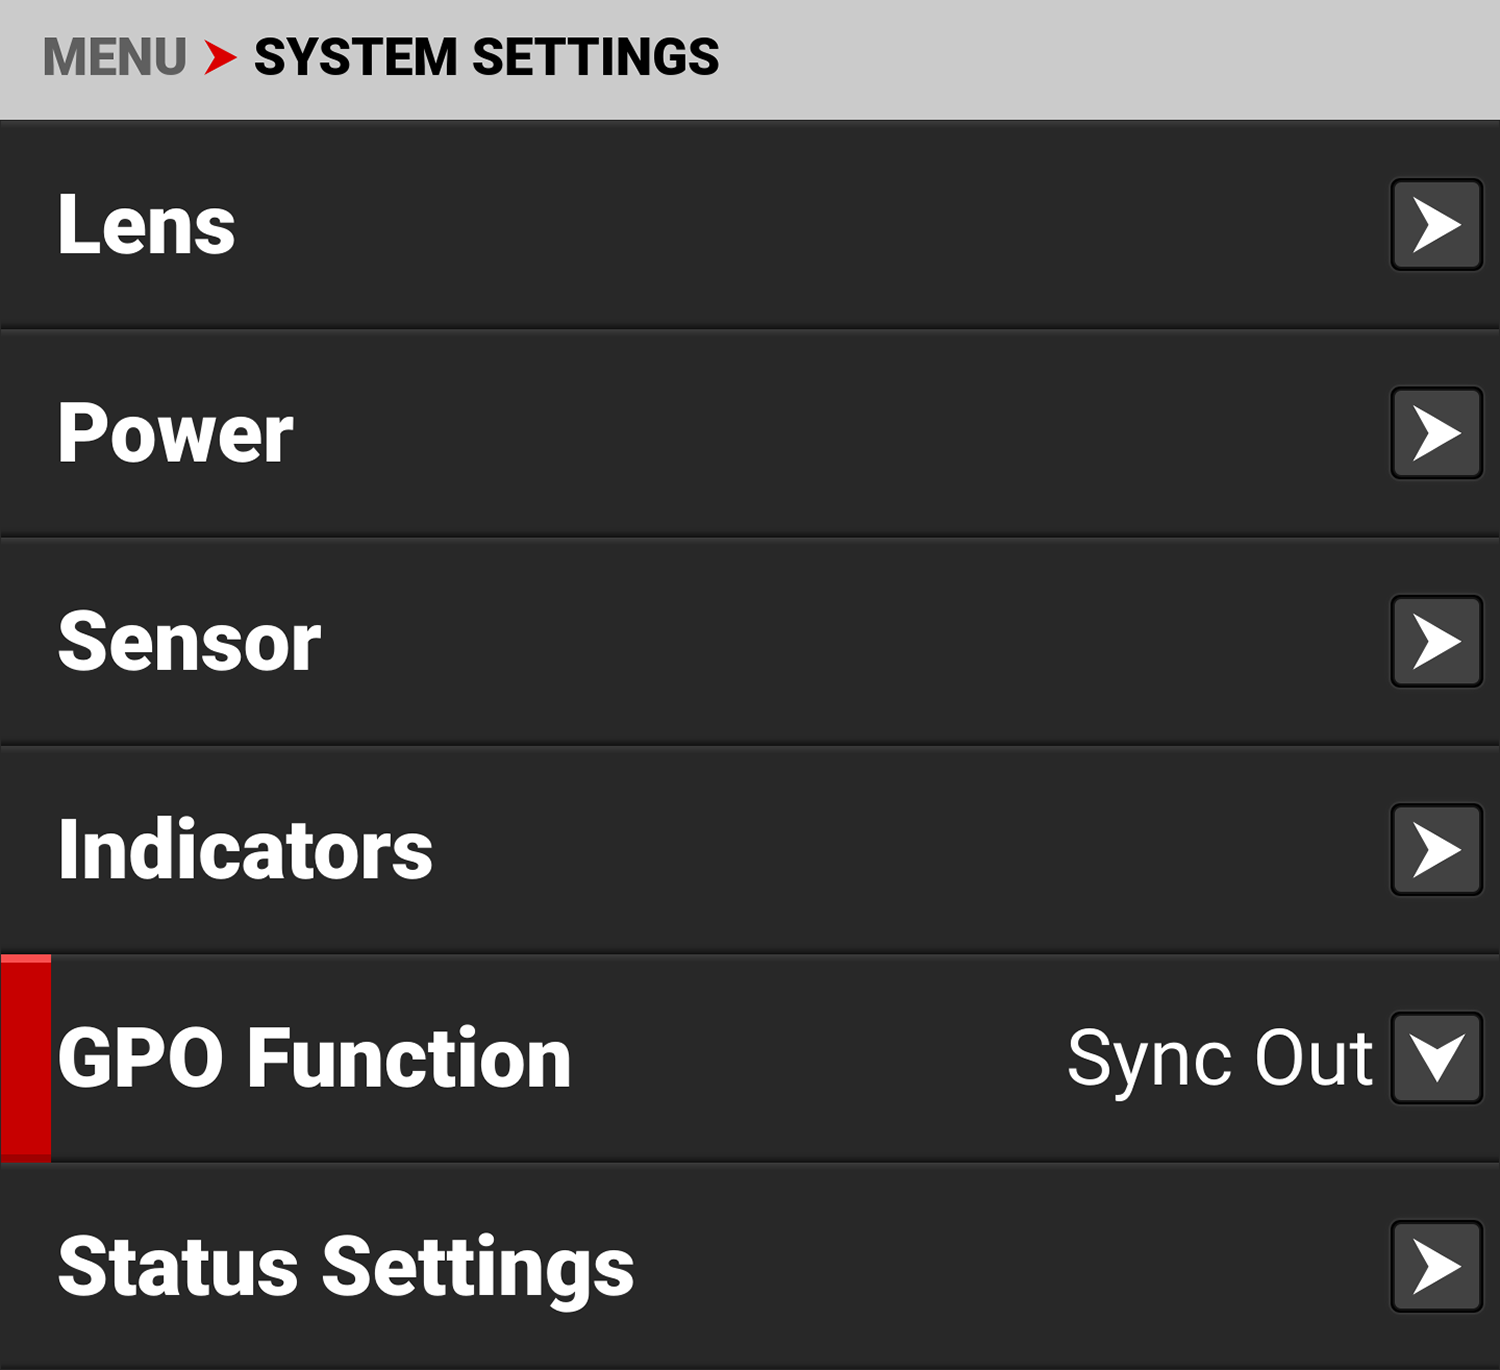
Task: Click empty space in the Lens row
Action: point(800,225)
